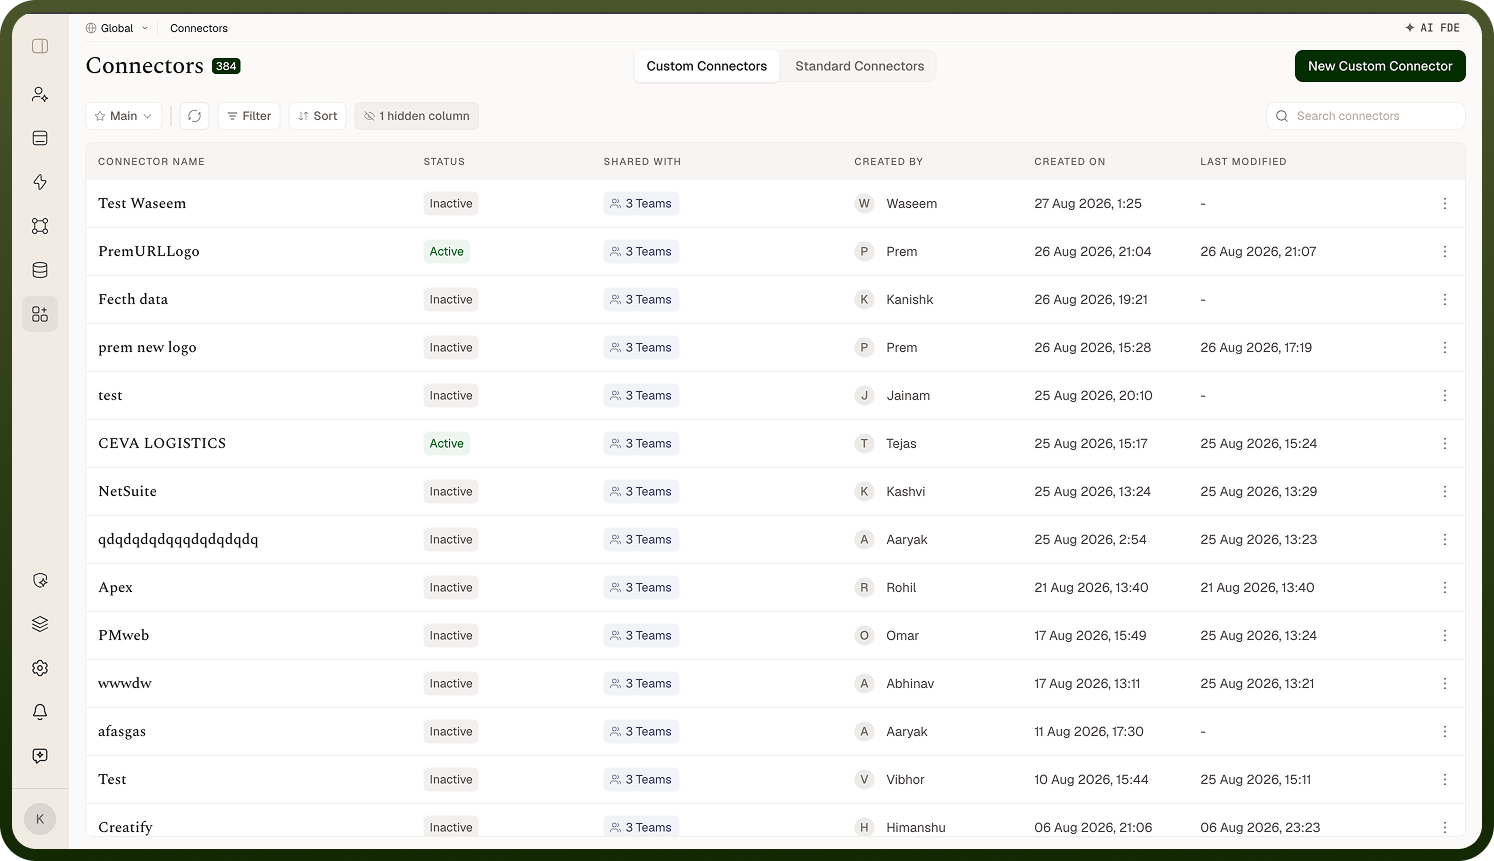Screen dimensions: 1494x861
Task: Open the workflow nodes sidebar icon
Action: [40, 226]
